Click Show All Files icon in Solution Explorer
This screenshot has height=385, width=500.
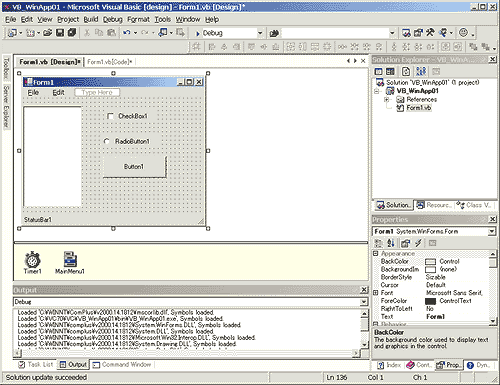point(421,71)
